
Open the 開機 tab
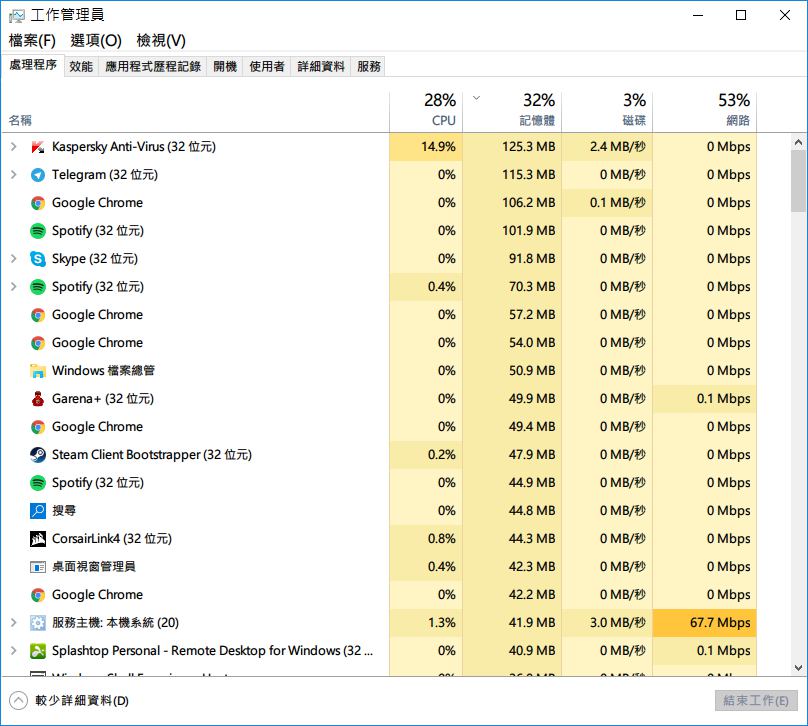[225, 66]
